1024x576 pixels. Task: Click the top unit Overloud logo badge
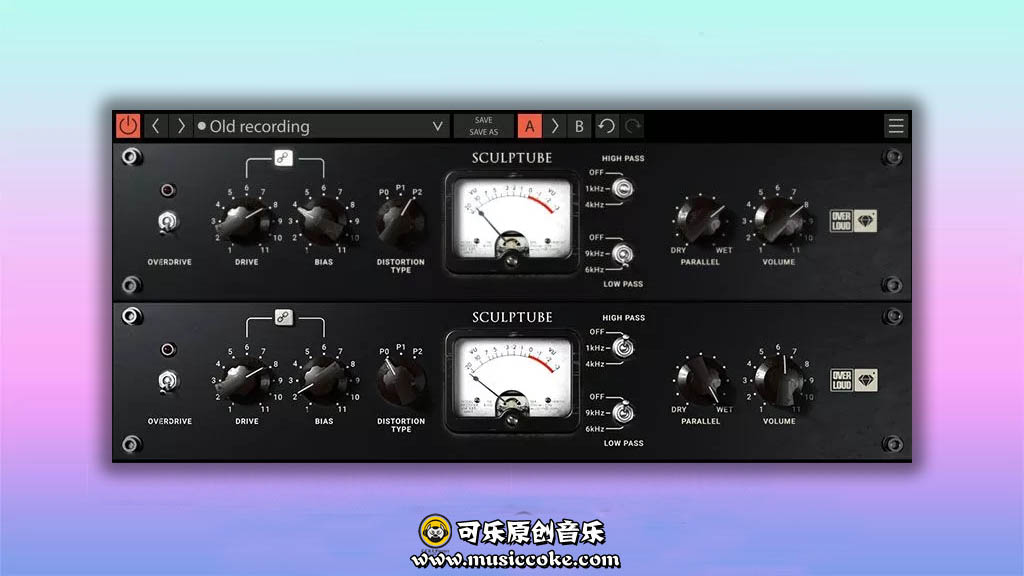853,221
